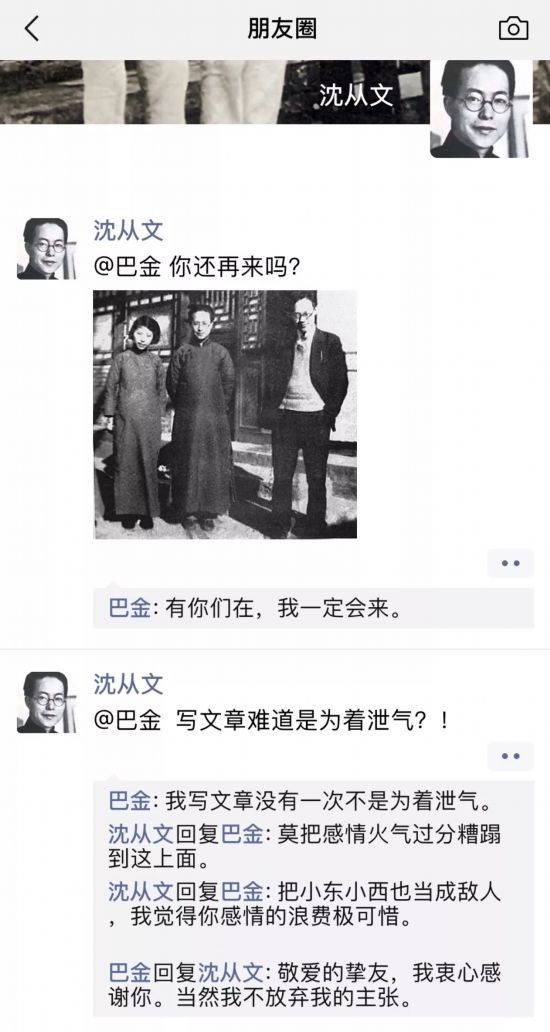The height and width of the screenshot is (1032, 550).
Task: Open the 沈从文 name link on first post
Action: tap(128, 230)
